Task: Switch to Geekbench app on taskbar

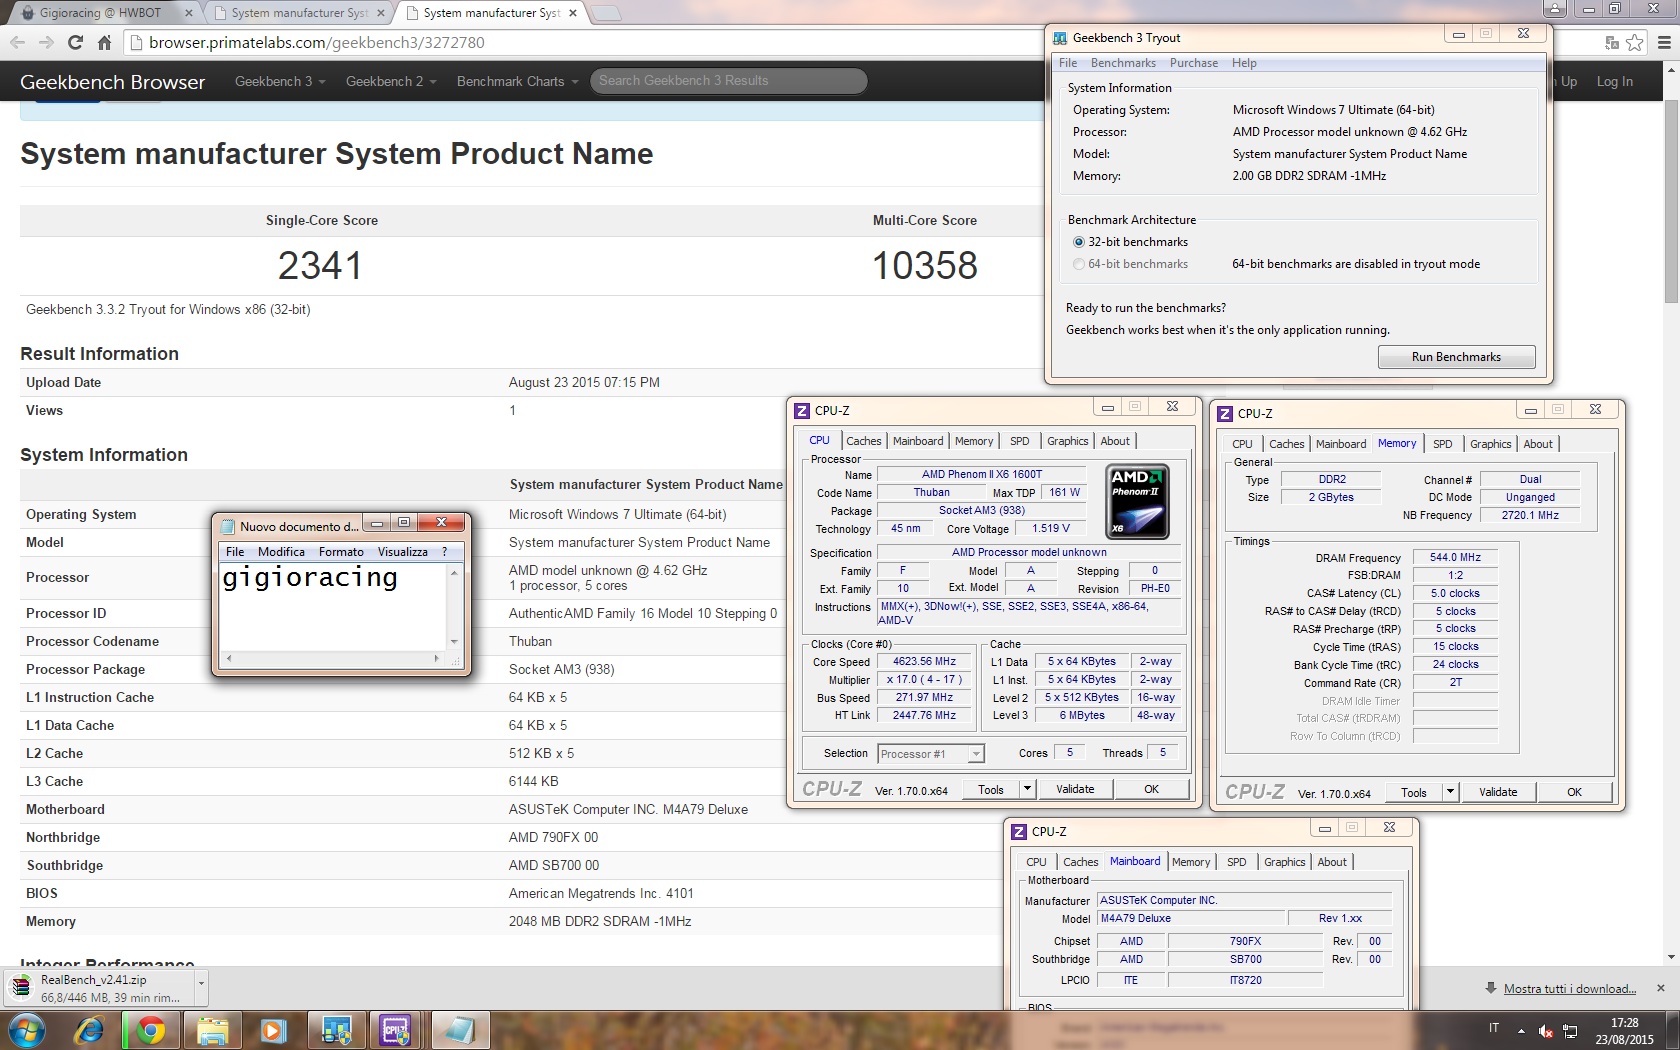Action: pyautogui.click(x=336, y=1030)
